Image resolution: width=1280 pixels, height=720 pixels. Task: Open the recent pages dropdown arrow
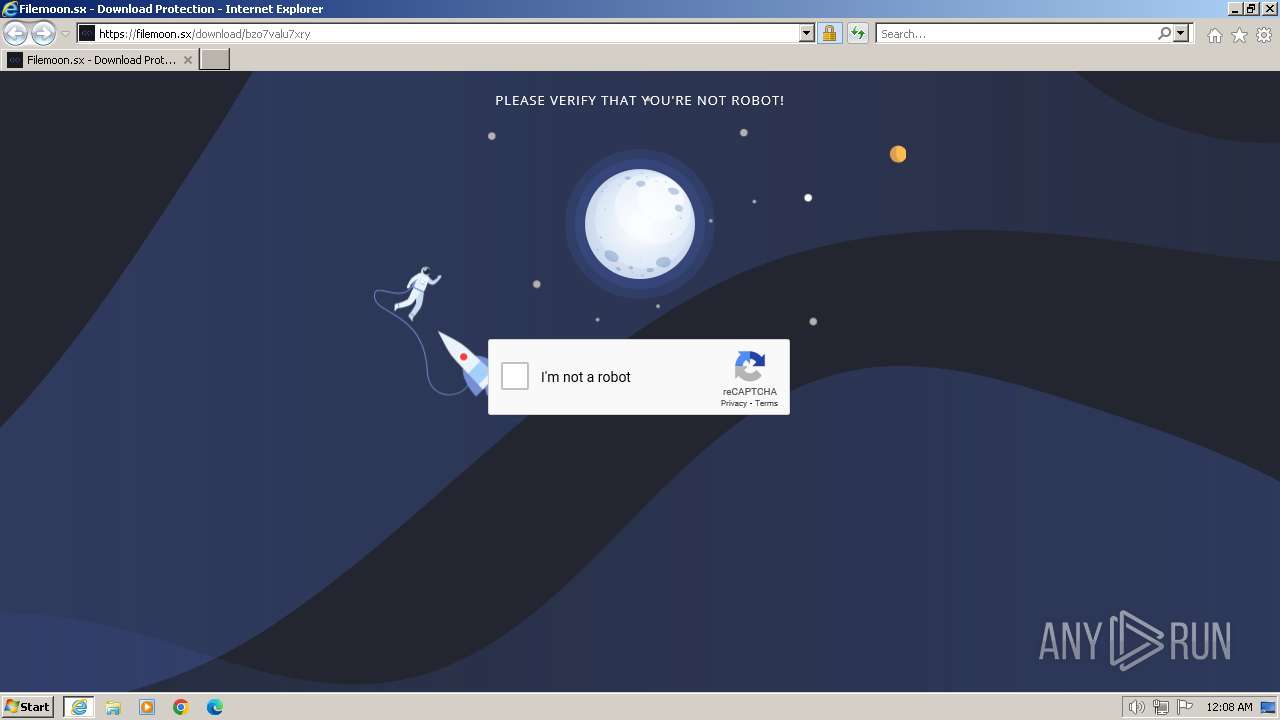coord(66,33)
